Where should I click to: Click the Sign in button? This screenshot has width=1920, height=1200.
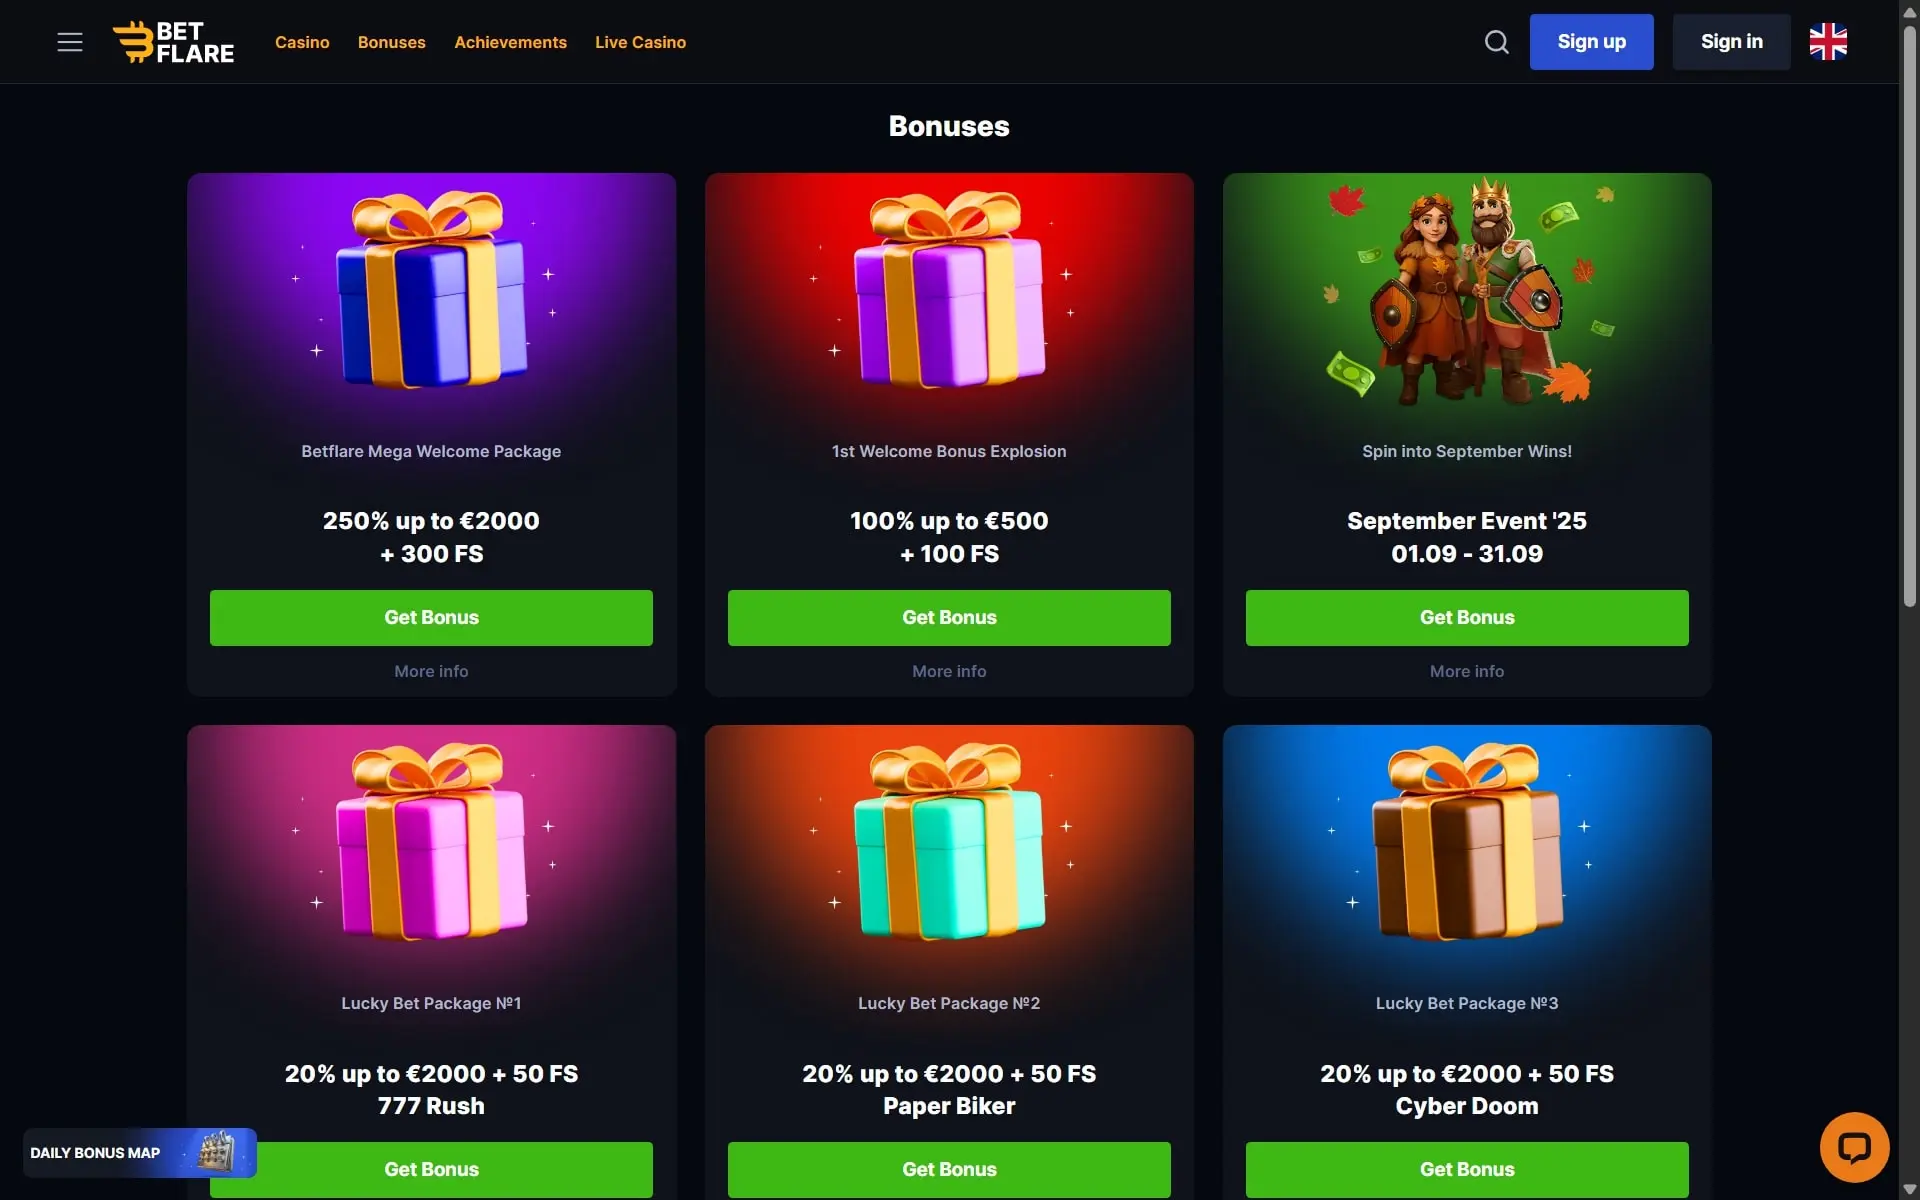(1731, 42)
